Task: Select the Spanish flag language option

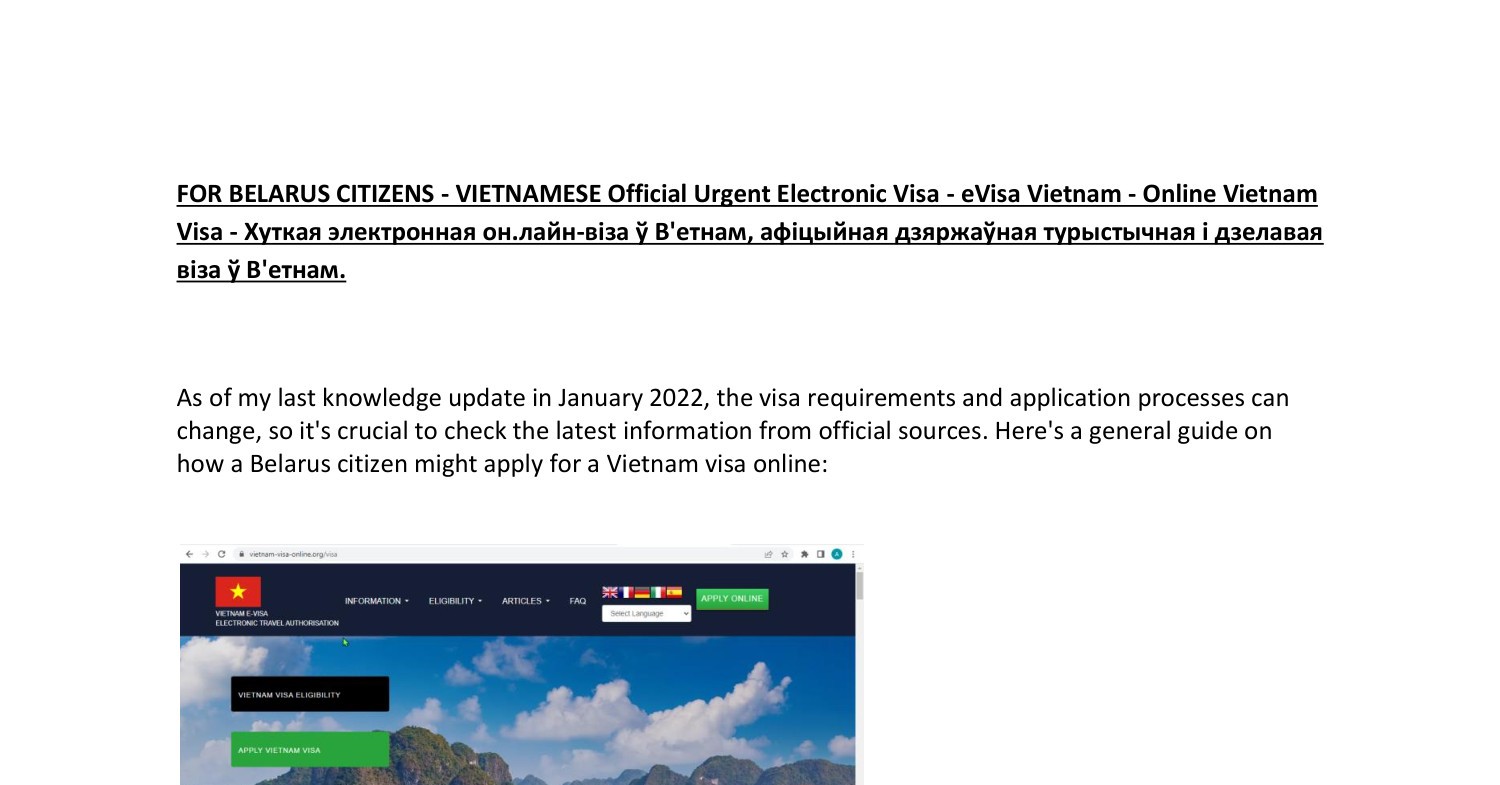Action: [x=673, y=592]
